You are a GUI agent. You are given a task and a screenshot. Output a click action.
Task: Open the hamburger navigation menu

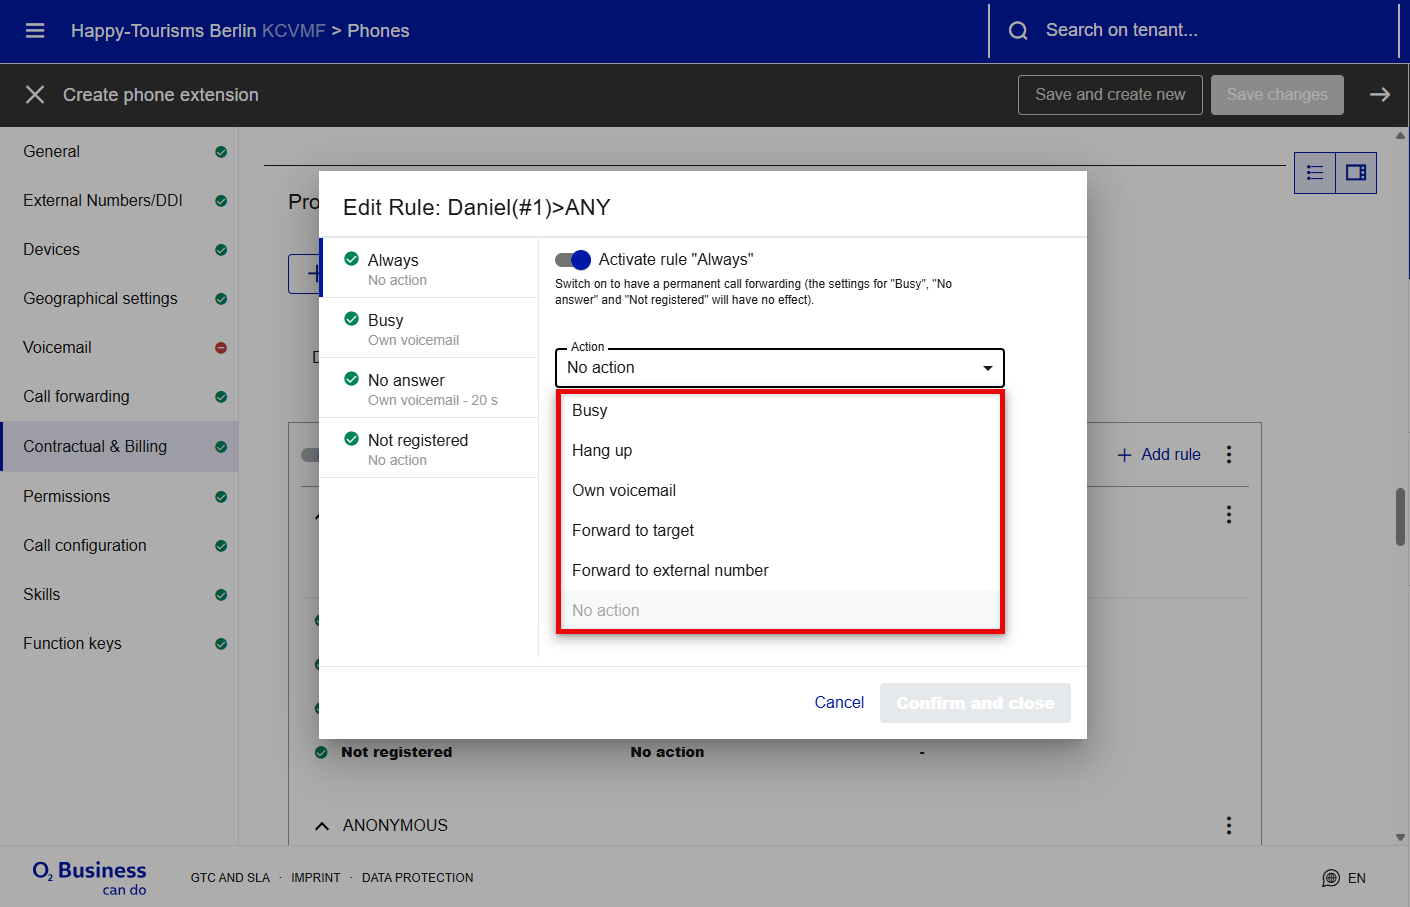click(35, 31)
